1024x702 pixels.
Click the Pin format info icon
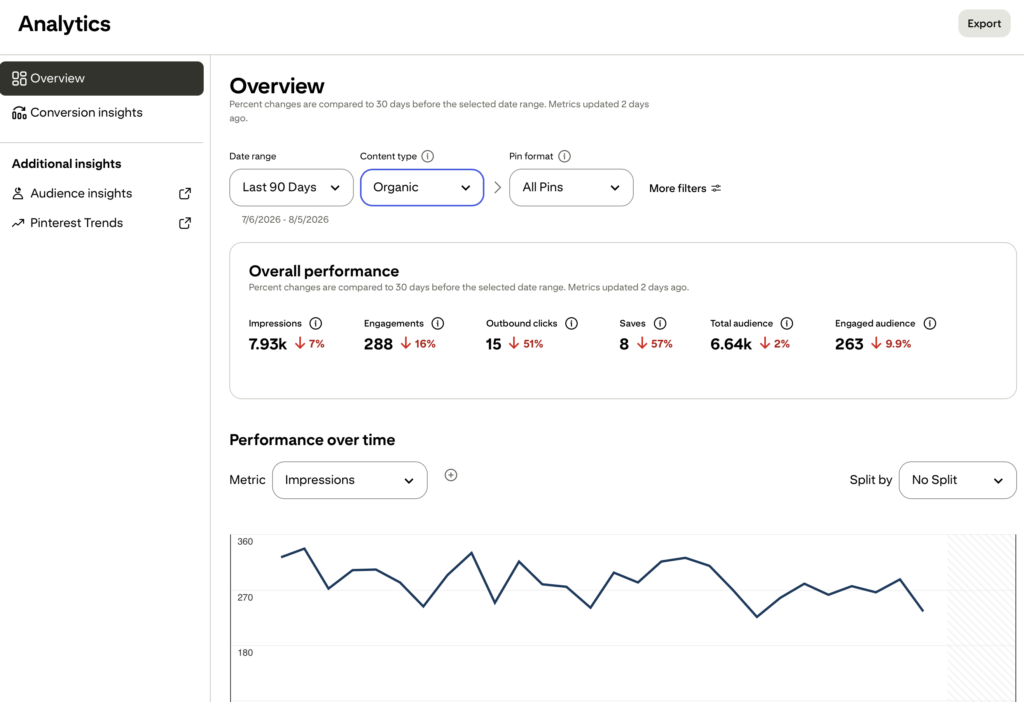(565, 156)
